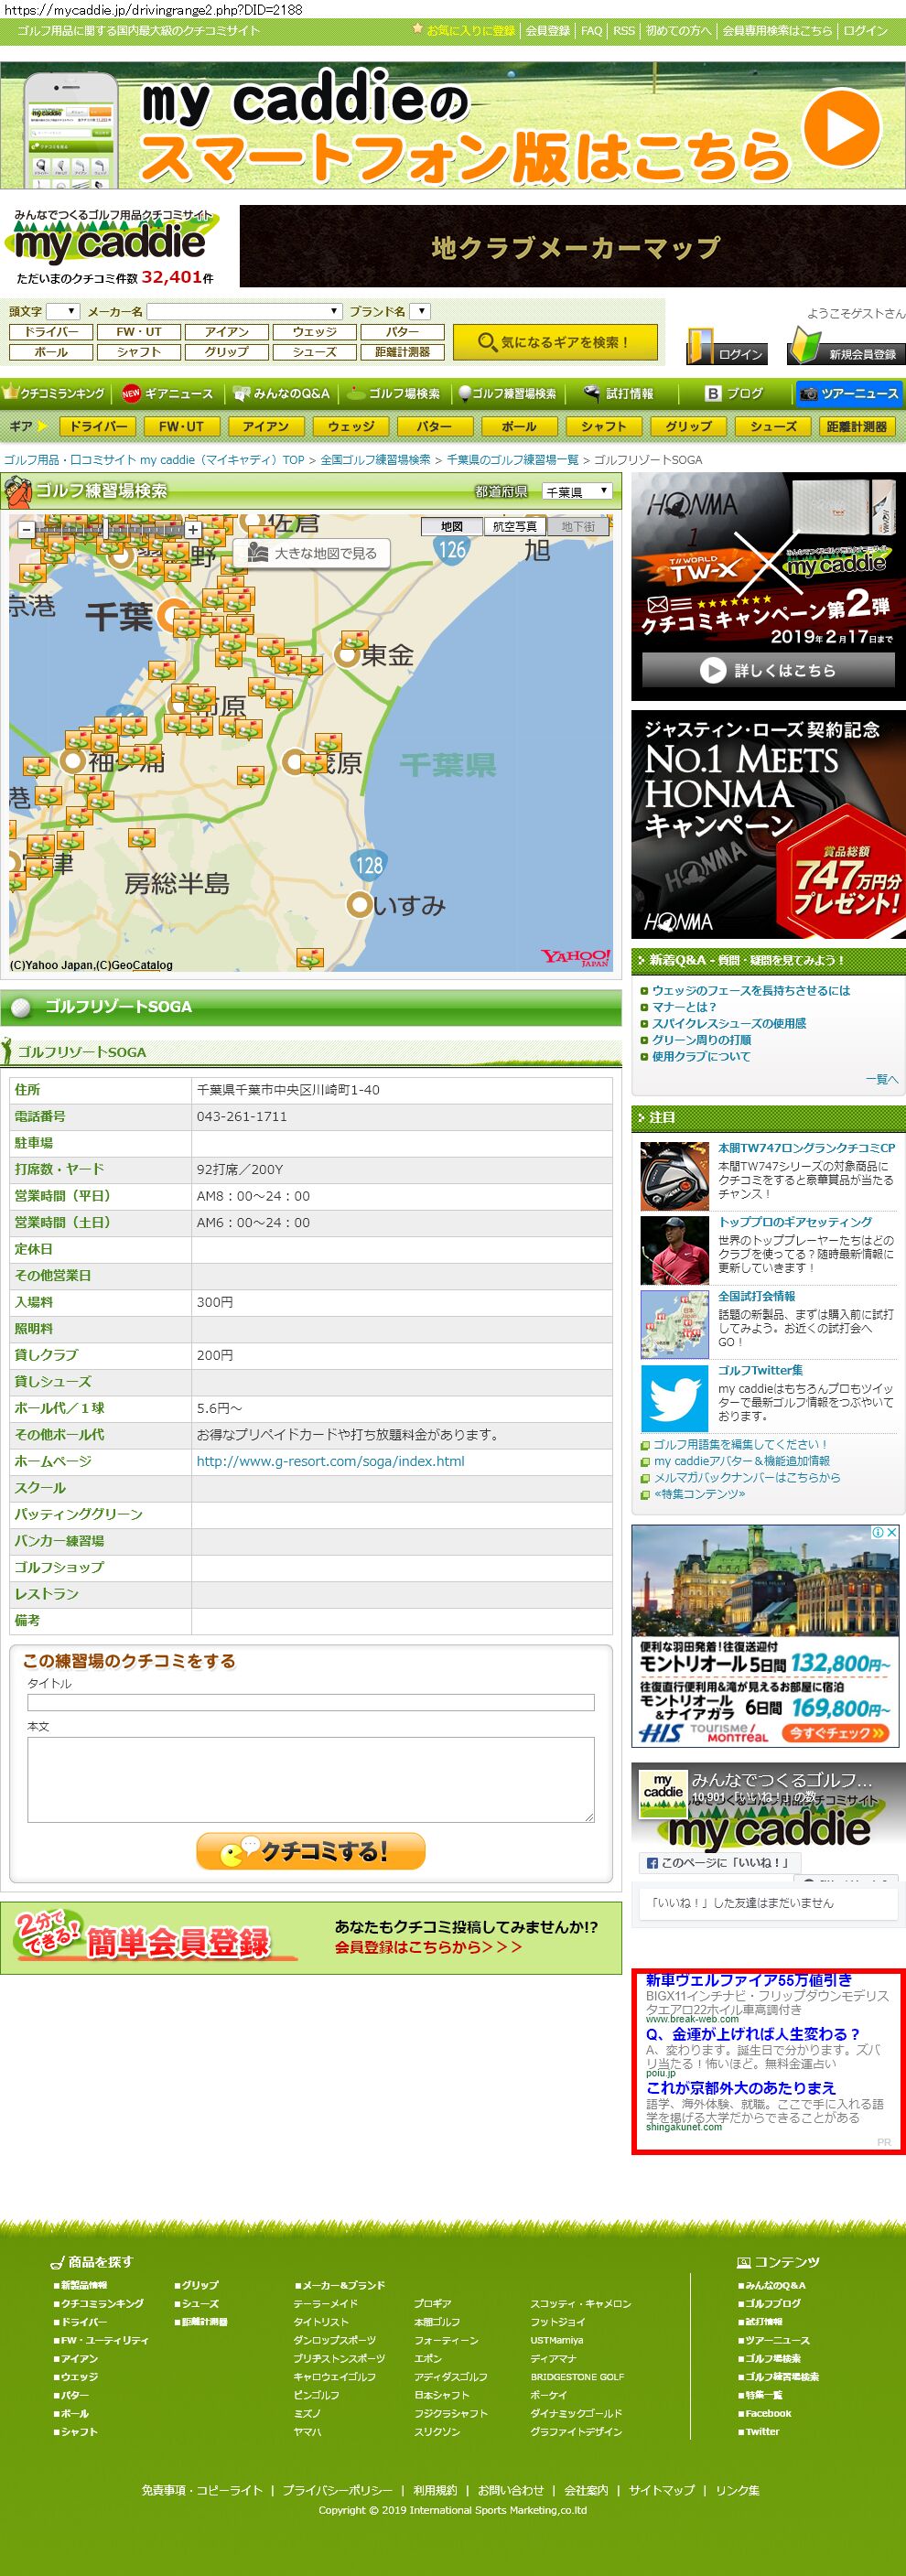Click the タイトル input field
The height and width of the screenshot is (2576, 906).
(x=311, y=1702)
